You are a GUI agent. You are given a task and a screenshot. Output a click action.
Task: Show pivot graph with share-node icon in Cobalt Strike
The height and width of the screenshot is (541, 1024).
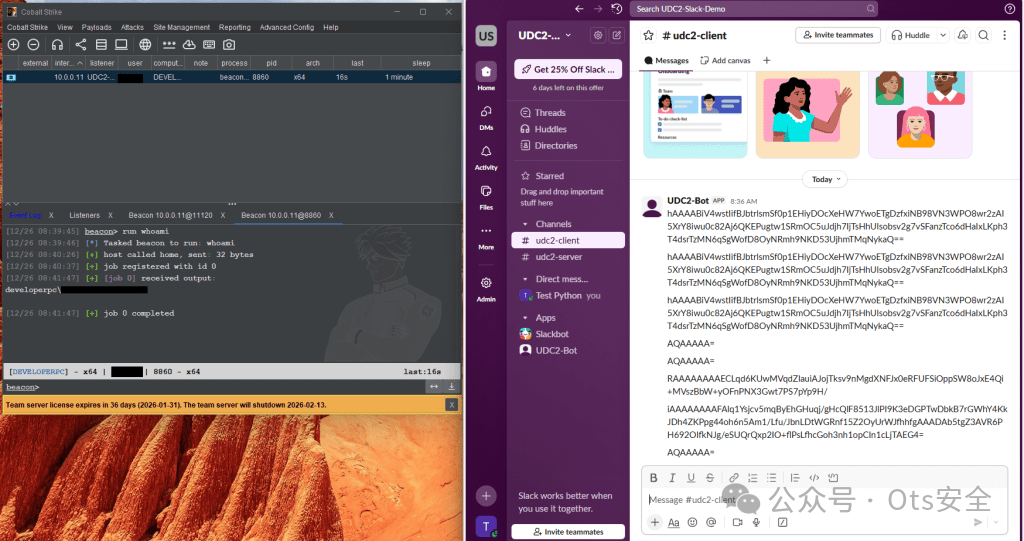click(80, 44)
